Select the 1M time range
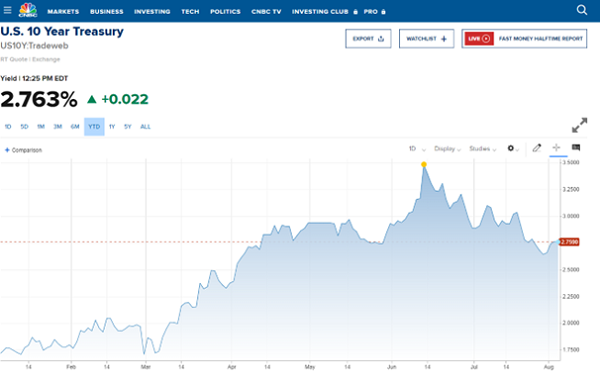This screenshot has width=600, height=383. coord(41,127)
